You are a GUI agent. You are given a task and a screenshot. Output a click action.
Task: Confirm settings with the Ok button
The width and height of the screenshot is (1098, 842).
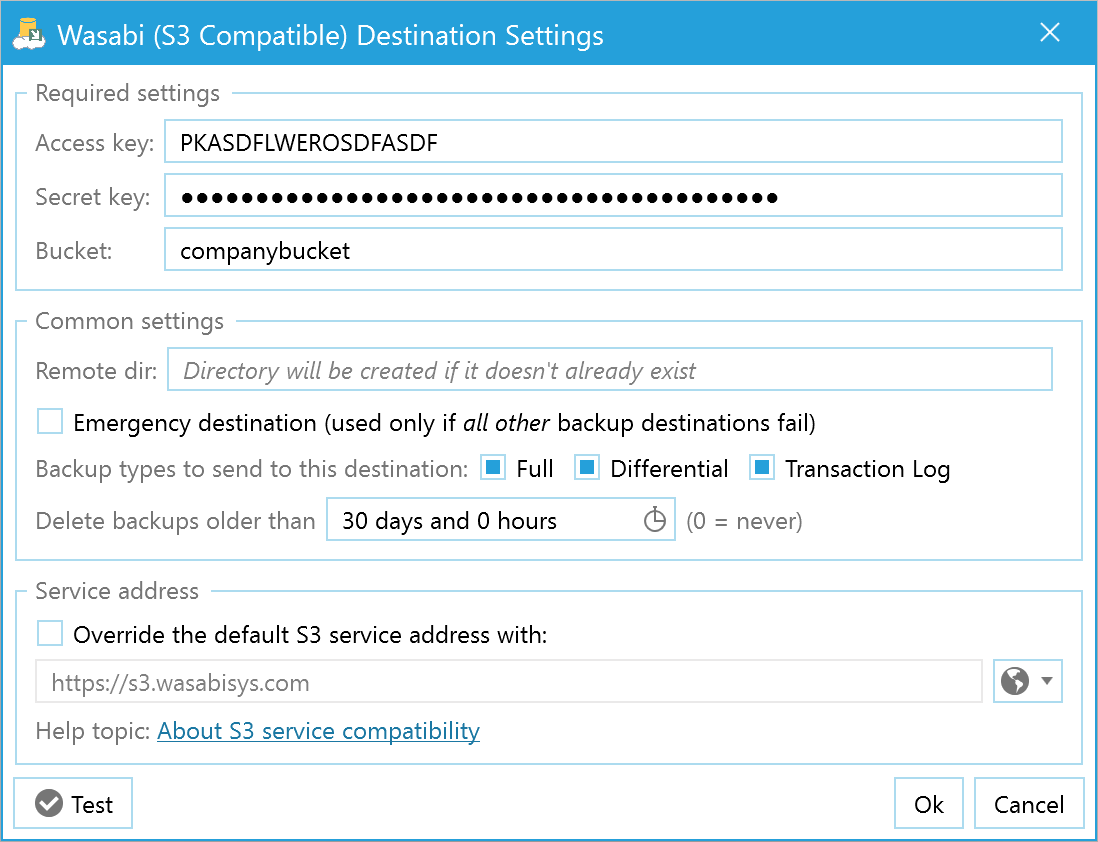[x=929, y=803]
